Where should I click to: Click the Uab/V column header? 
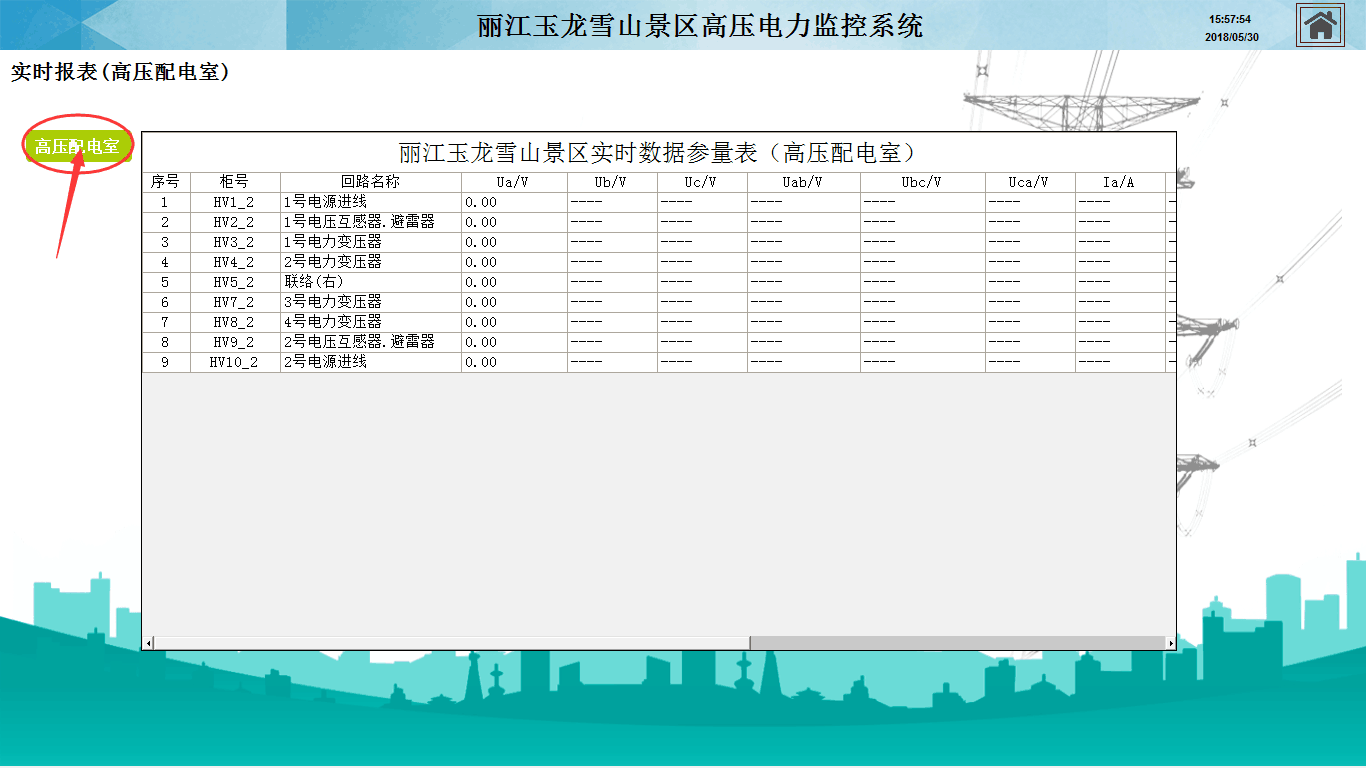tap(803, 182)
